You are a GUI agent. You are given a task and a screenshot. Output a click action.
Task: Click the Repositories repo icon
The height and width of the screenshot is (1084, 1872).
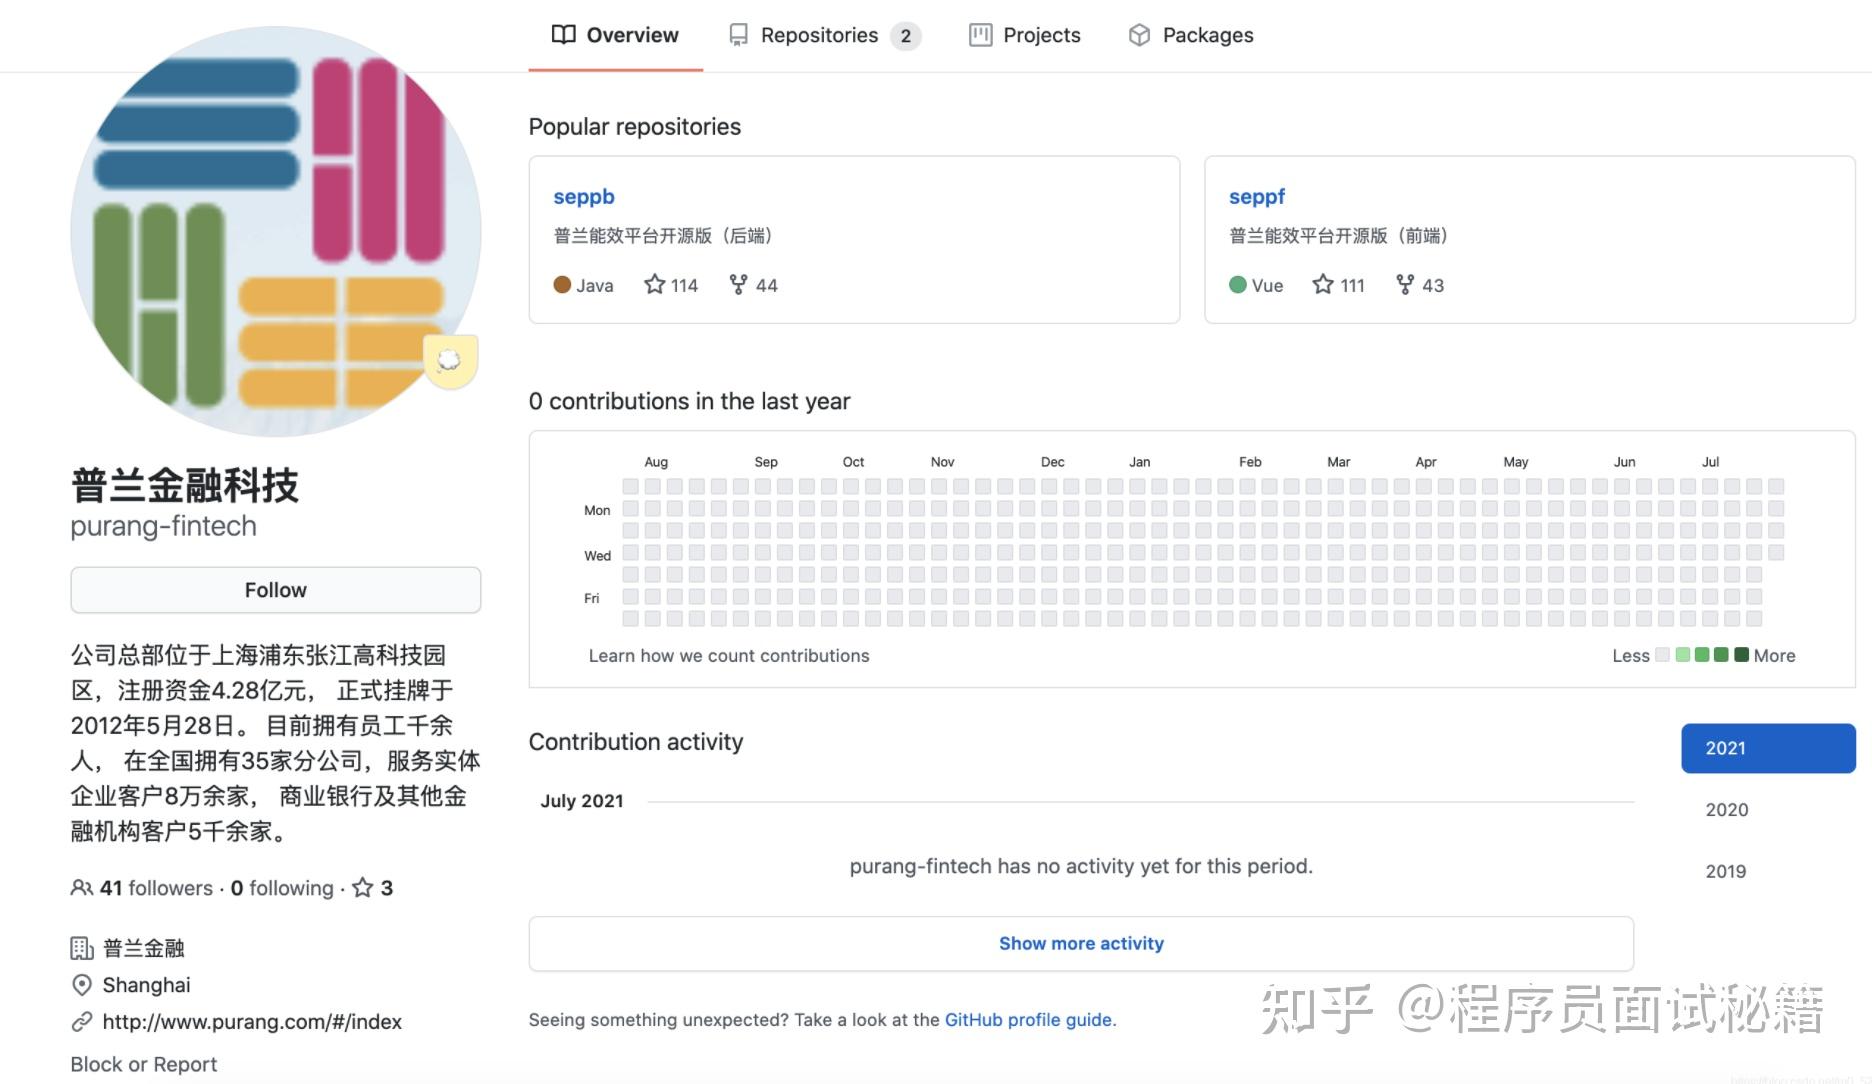738,33
